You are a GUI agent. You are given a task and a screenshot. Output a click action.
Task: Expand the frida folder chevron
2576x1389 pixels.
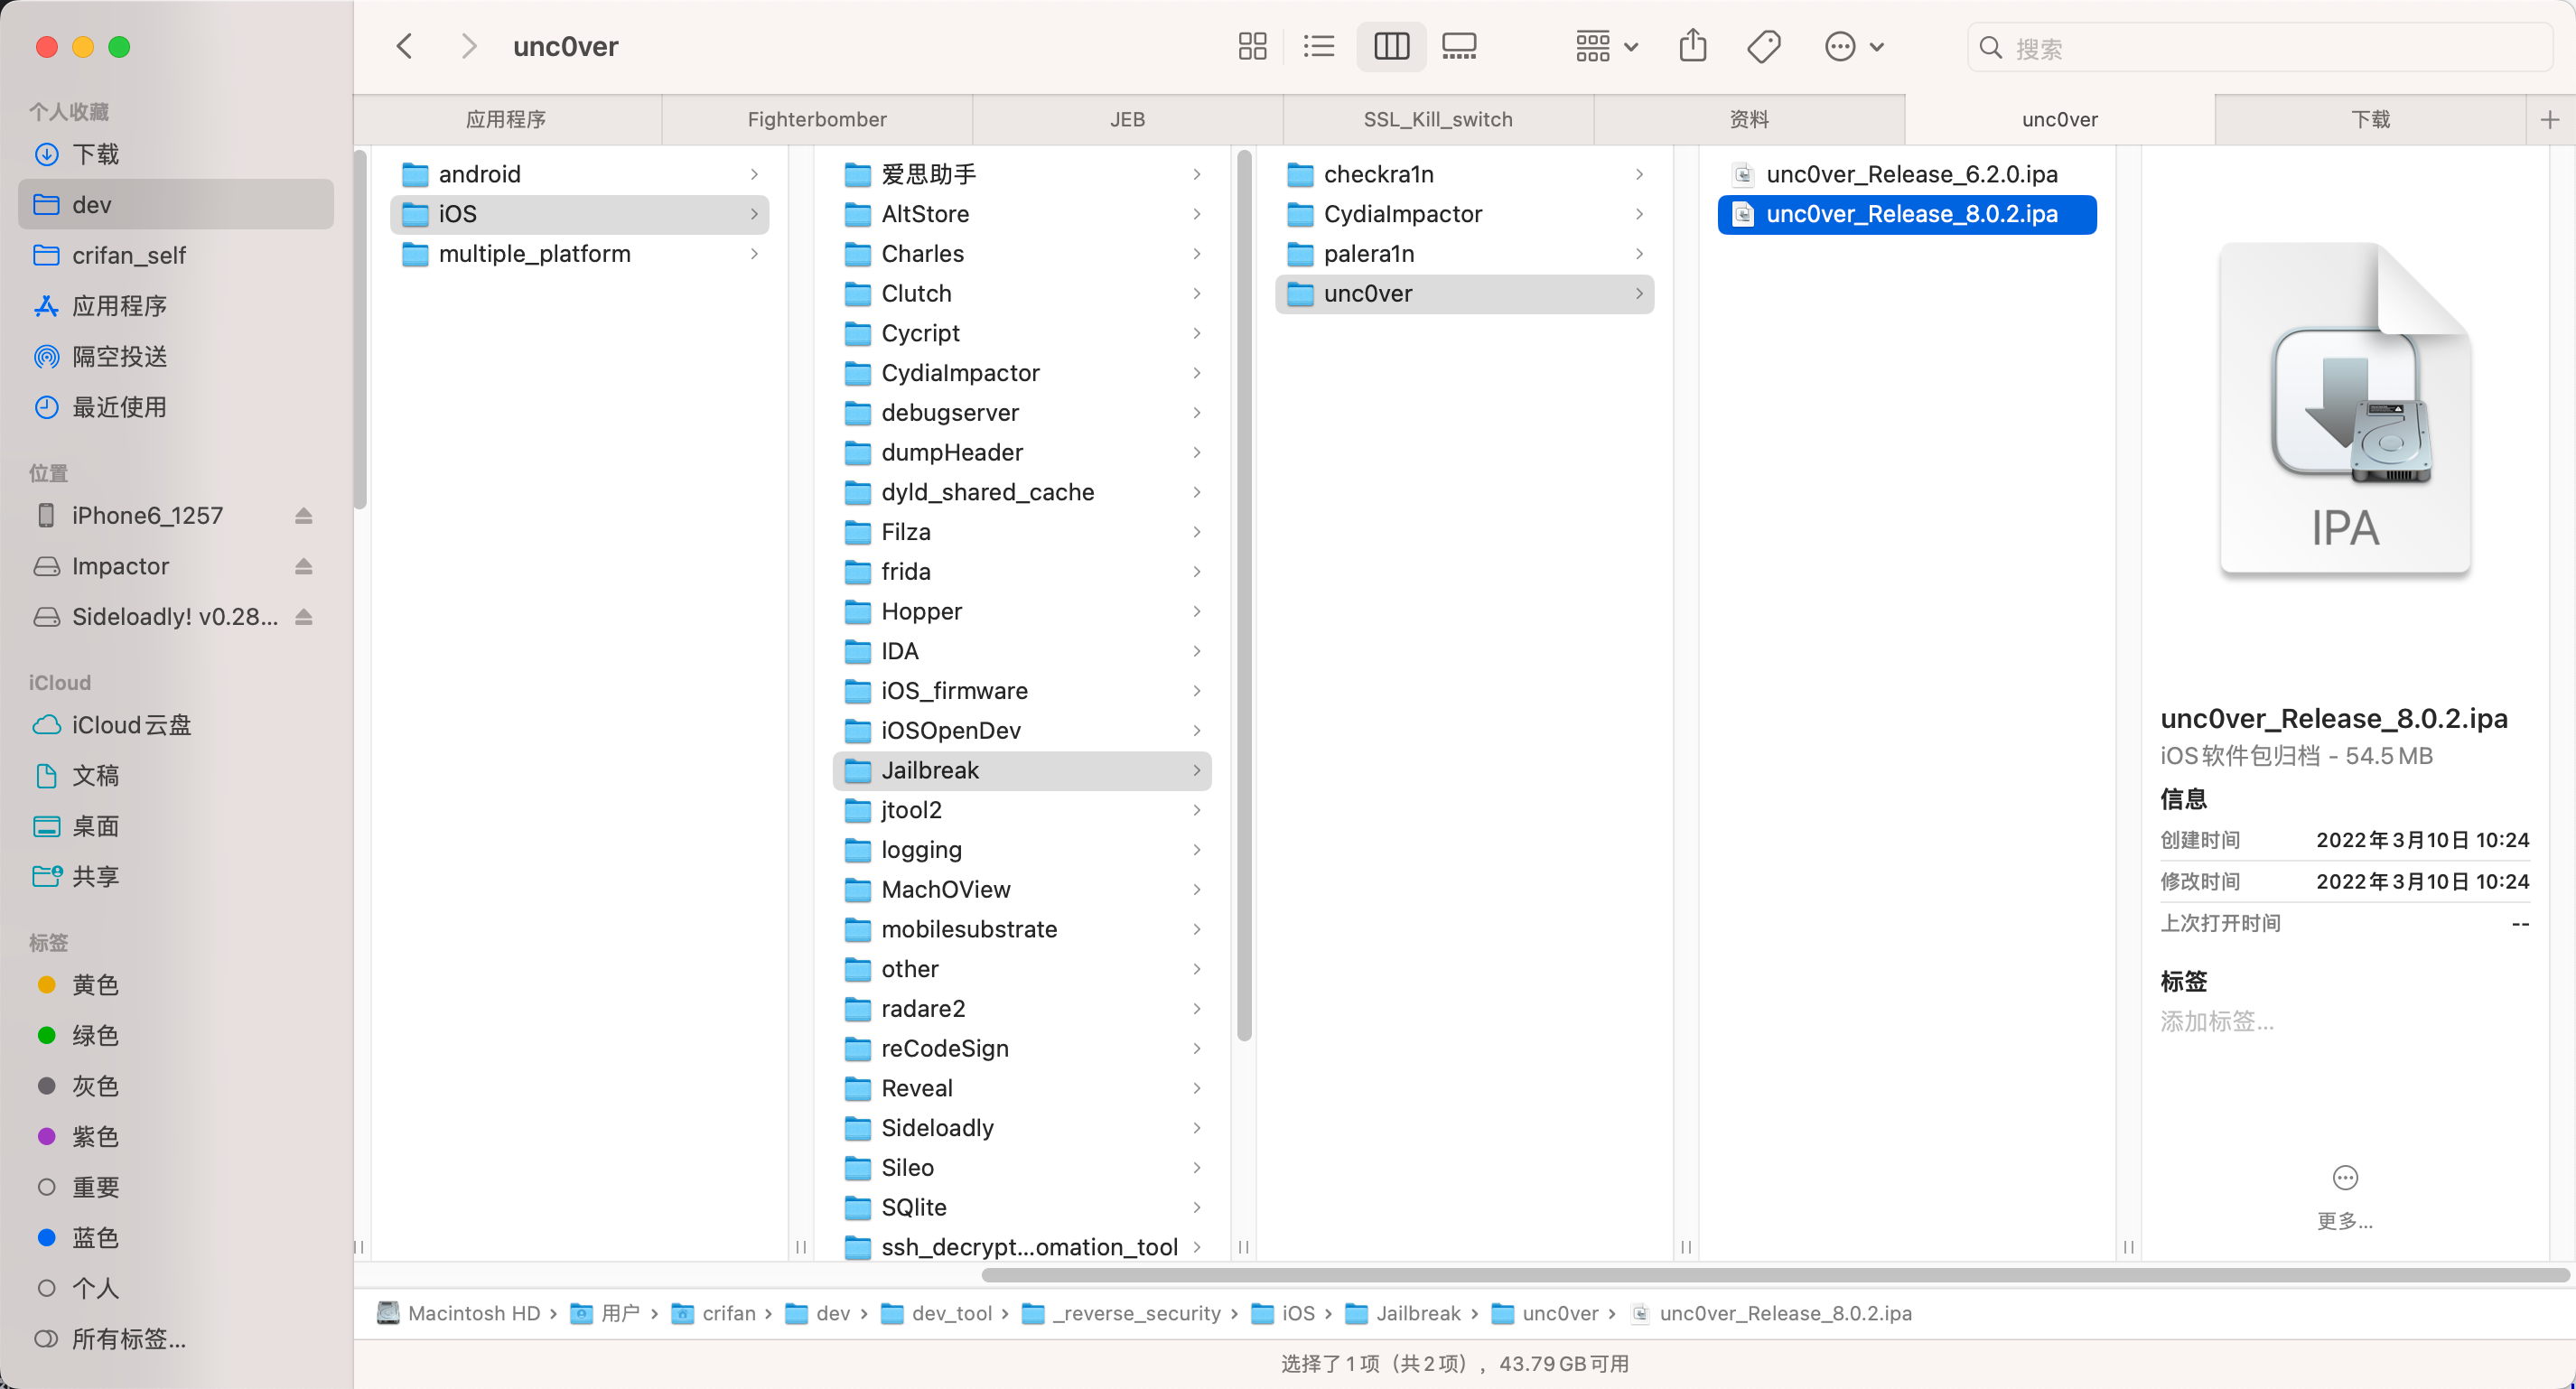(x=1197, y=572)
